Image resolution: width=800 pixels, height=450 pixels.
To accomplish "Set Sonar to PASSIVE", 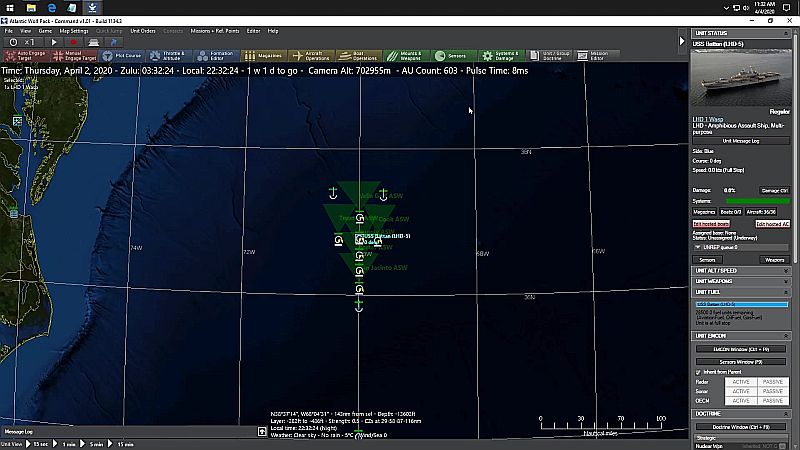I will 772,391.
